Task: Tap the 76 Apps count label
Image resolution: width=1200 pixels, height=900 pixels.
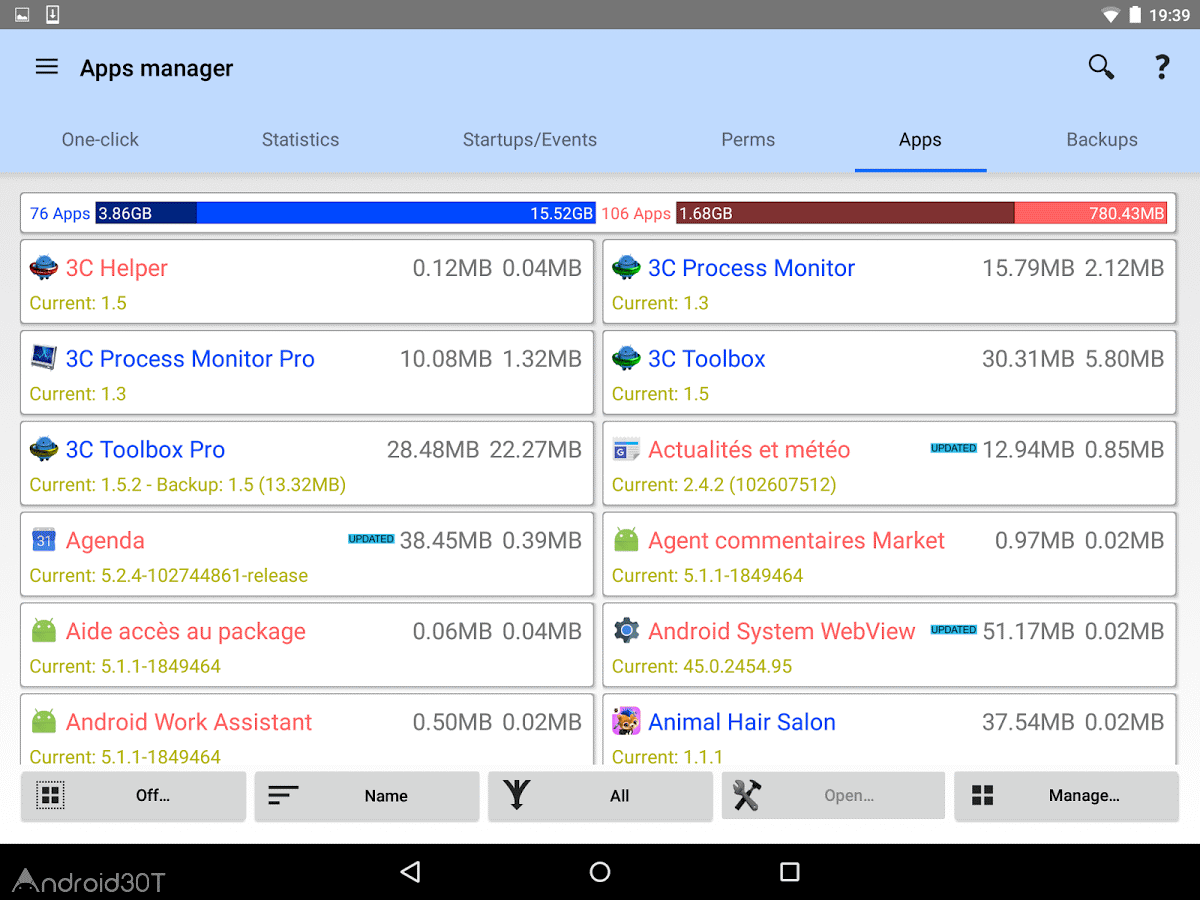Action: pos(60,213)
